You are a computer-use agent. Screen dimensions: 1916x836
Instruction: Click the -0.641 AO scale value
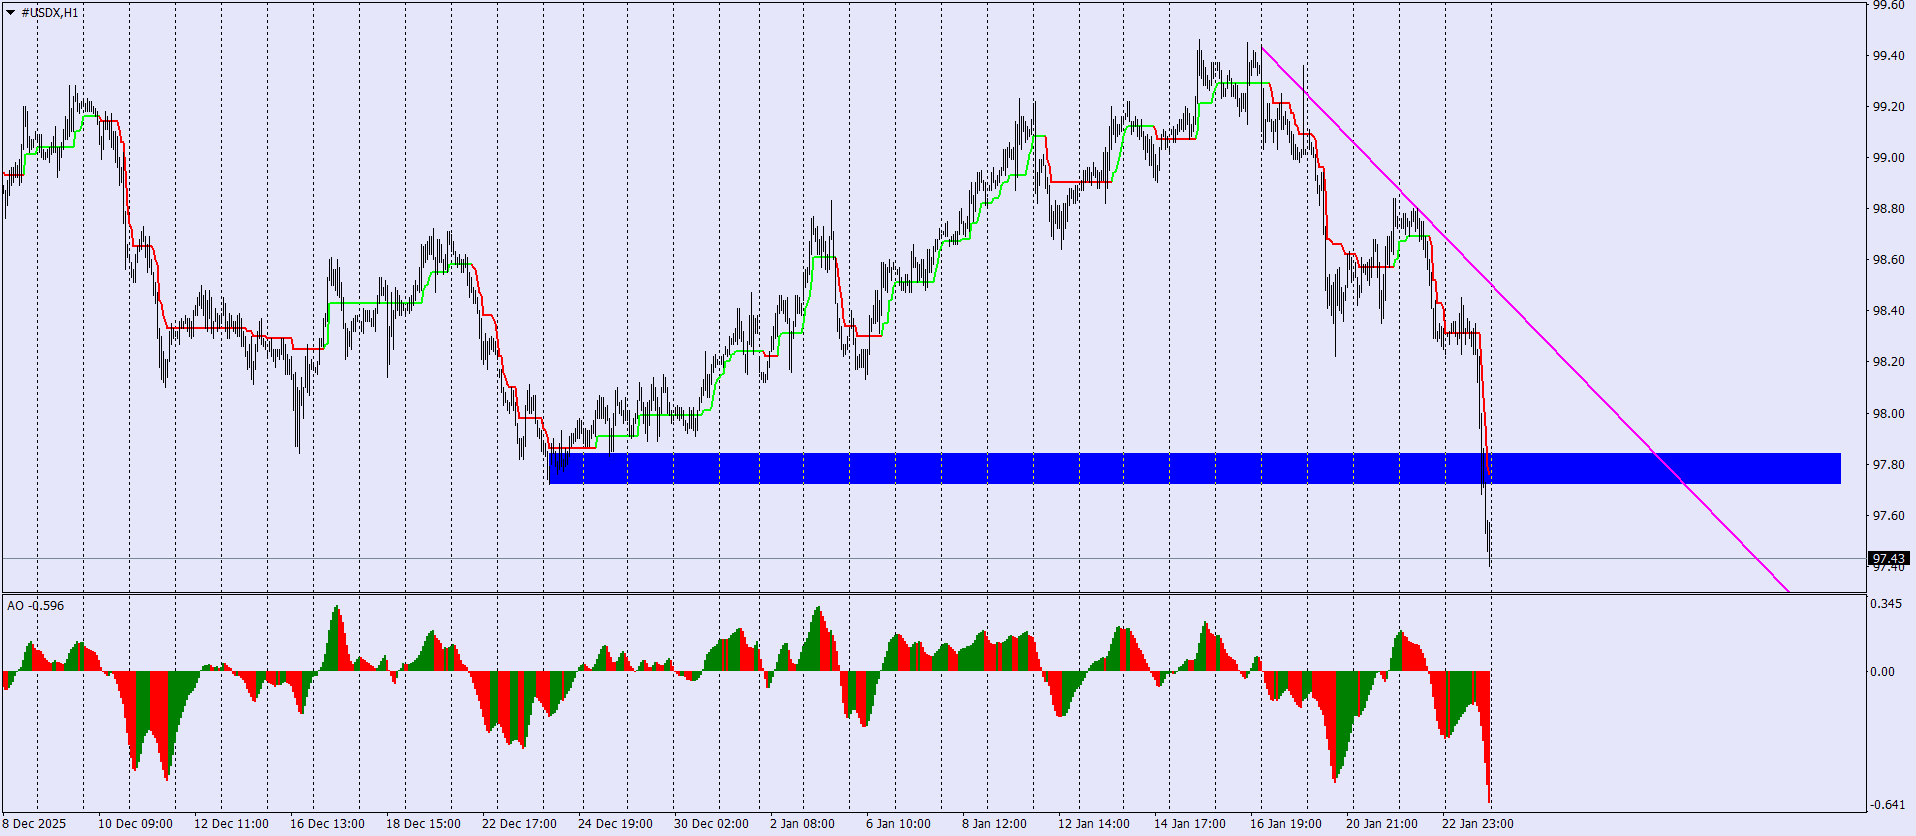coord(1886,804)
